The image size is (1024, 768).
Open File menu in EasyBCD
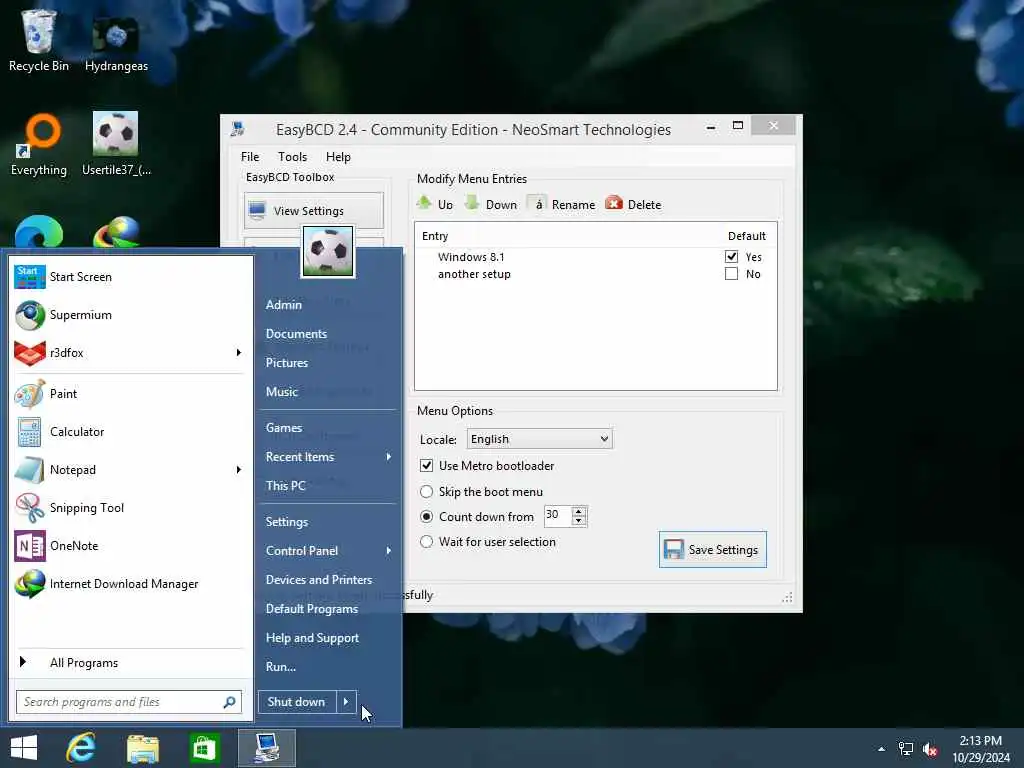[x=249, y=157]
